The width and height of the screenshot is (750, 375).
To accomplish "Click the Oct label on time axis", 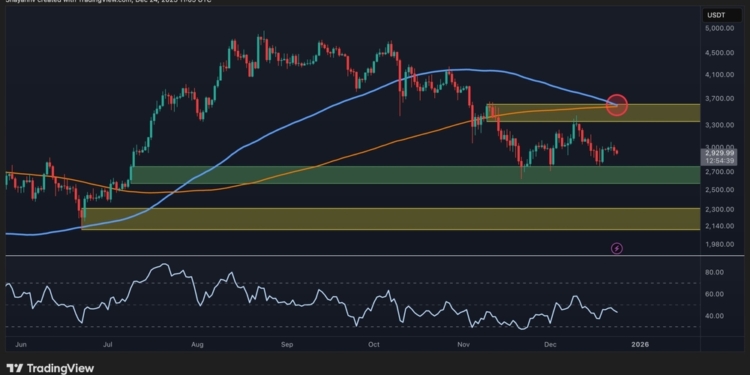I will pos(374,344).
